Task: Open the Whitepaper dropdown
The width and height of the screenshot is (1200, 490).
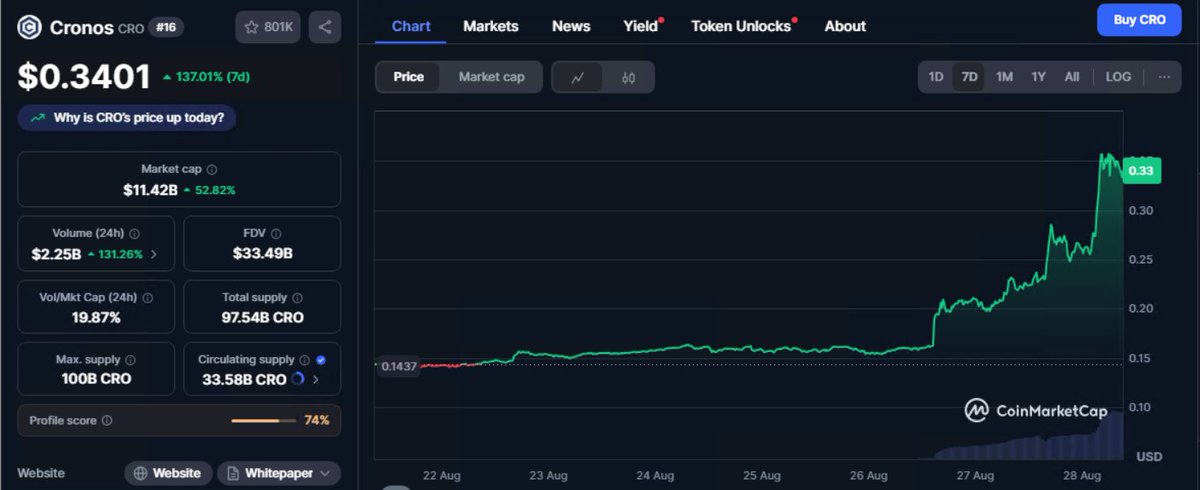Action: click(x=279, y=473)
